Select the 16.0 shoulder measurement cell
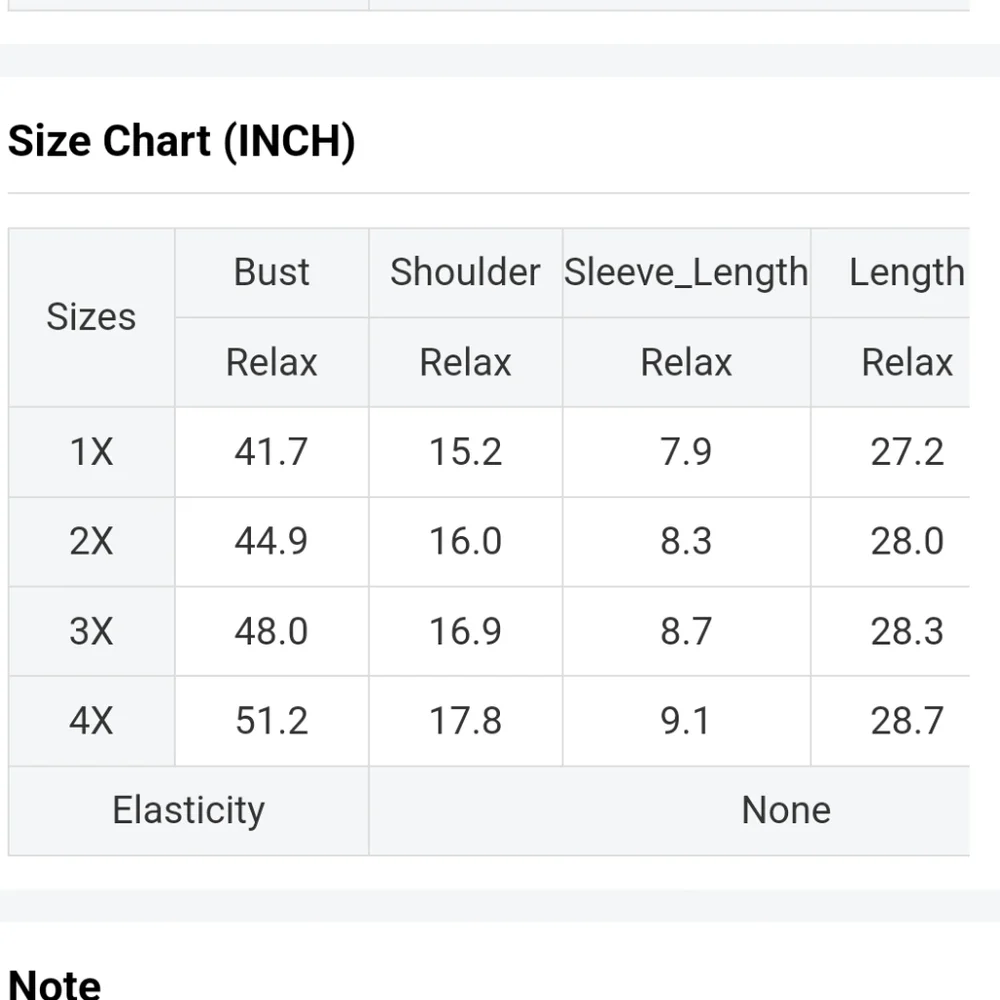The height and width of the screenshot is (1000, 1000). coord(465,541)
